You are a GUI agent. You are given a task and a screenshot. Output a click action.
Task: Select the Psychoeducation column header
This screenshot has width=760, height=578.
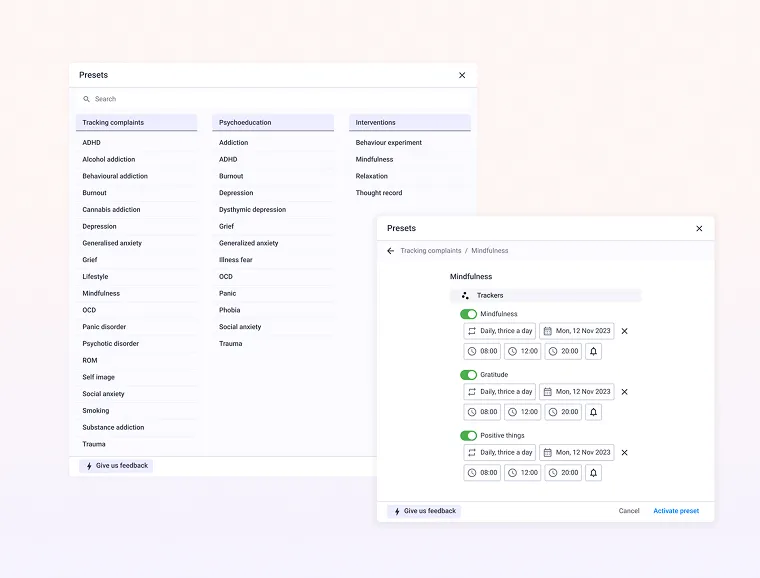click(273, 123)
